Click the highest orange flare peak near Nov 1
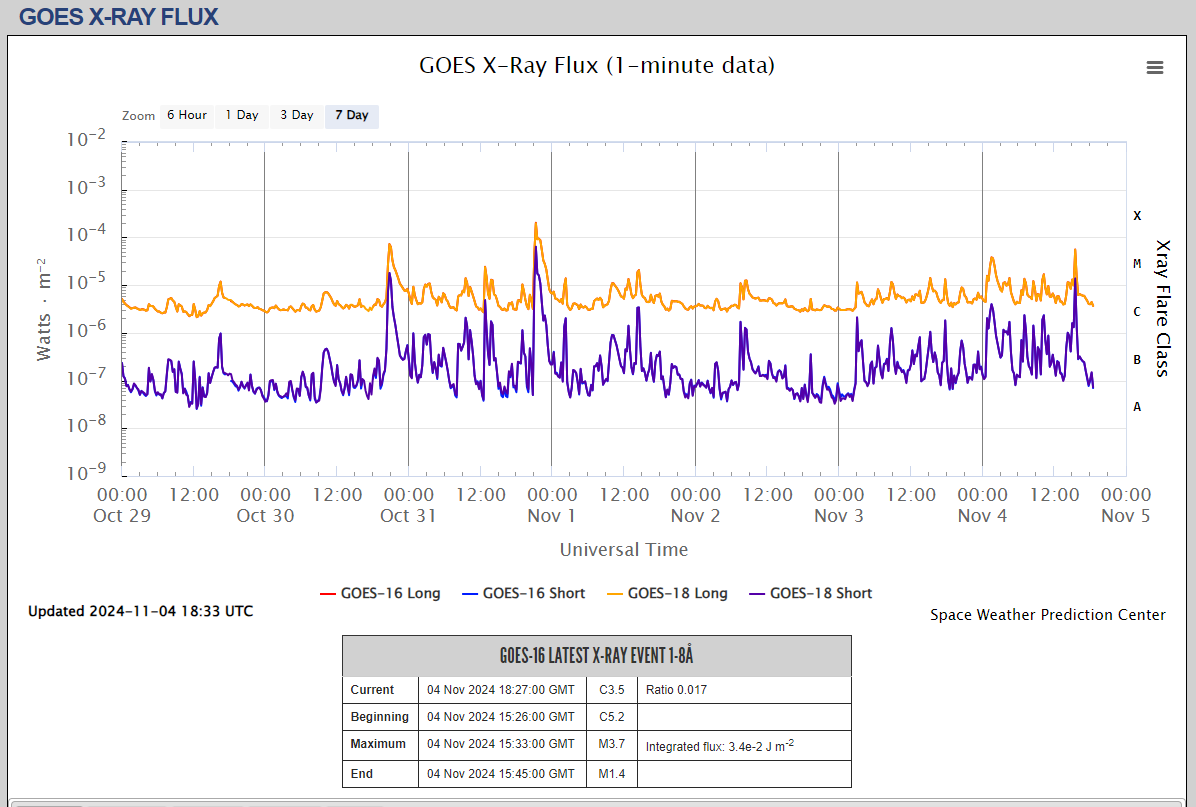Screen dimensions: 1196x807 tap(536, 224)
